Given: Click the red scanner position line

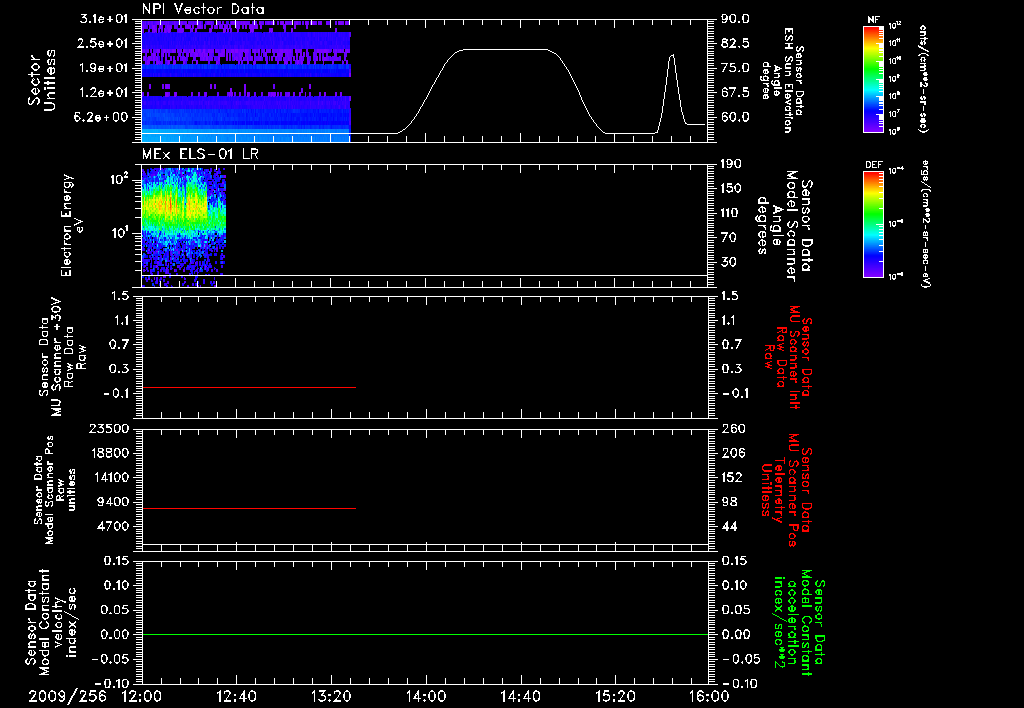Looking at the screenshot, I should (249, 508).
